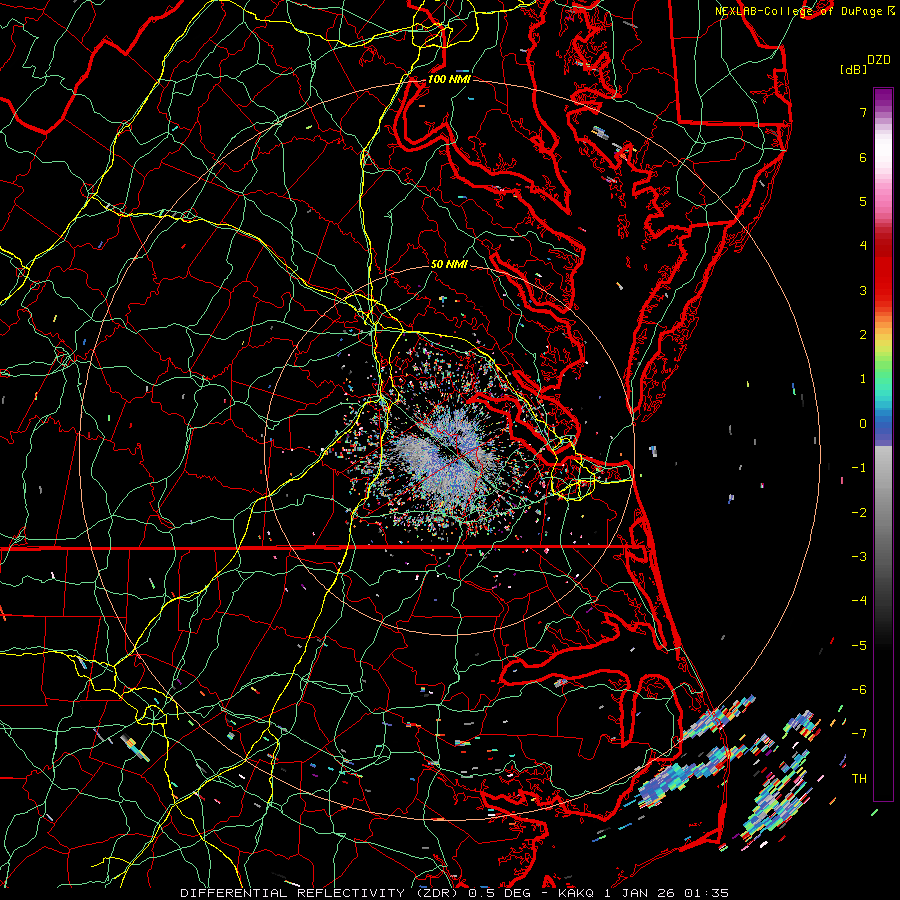Screen dimensions: 900x900
Task: Click the product title text at bottom
Action: (x=454, y=893)
